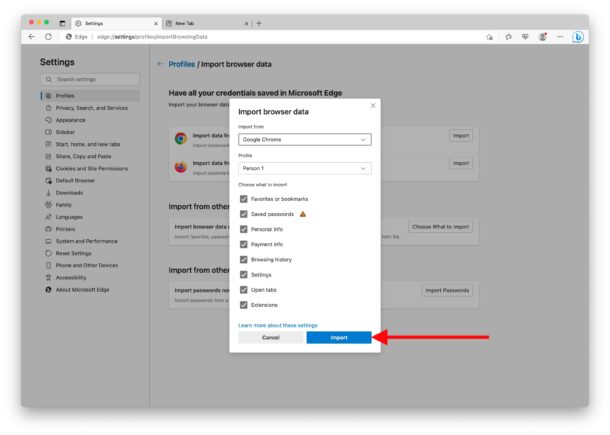This screenshot has width=610, height=435.
Task: Disable the Extensions checkbox
Action: pyautogui.click(x=244, y=304)
